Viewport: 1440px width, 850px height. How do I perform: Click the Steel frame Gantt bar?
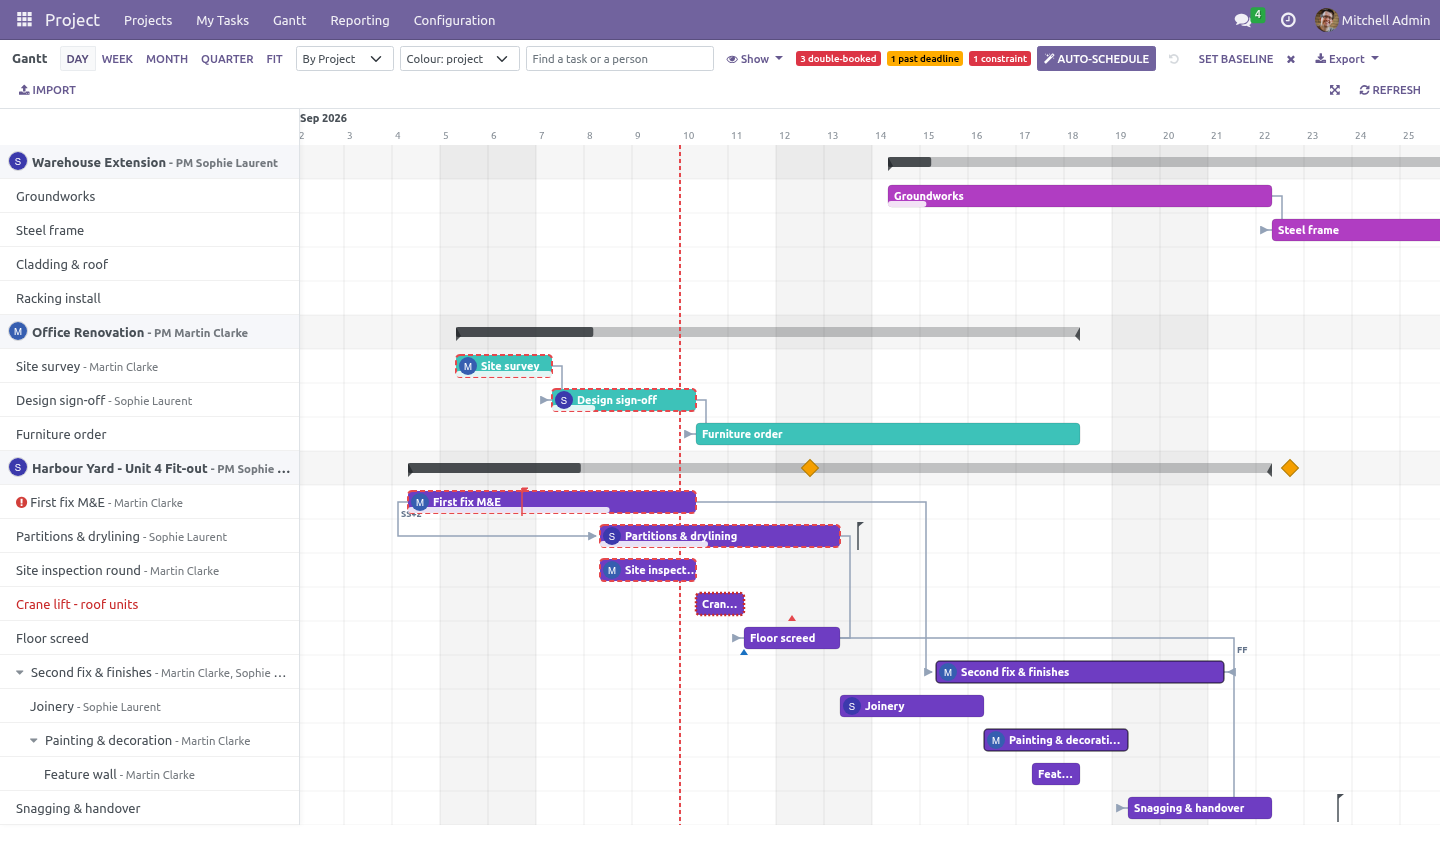click(1356, 230)
